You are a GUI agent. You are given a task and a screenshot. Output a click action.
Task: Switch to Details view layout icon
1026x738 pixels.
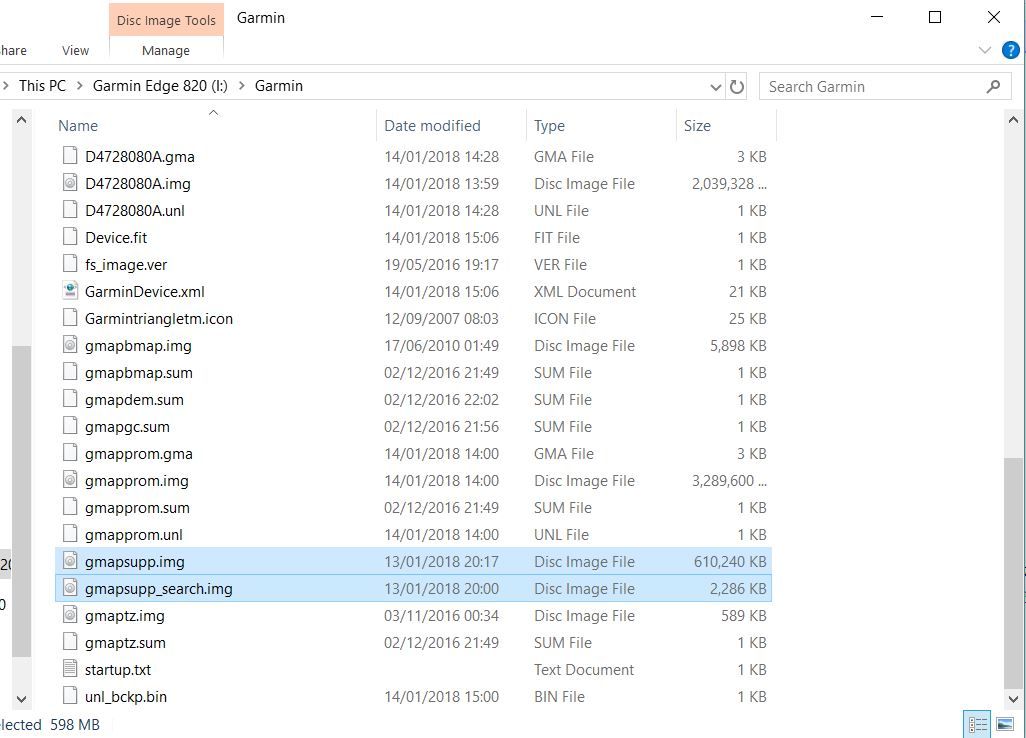[x=978, y=724]
